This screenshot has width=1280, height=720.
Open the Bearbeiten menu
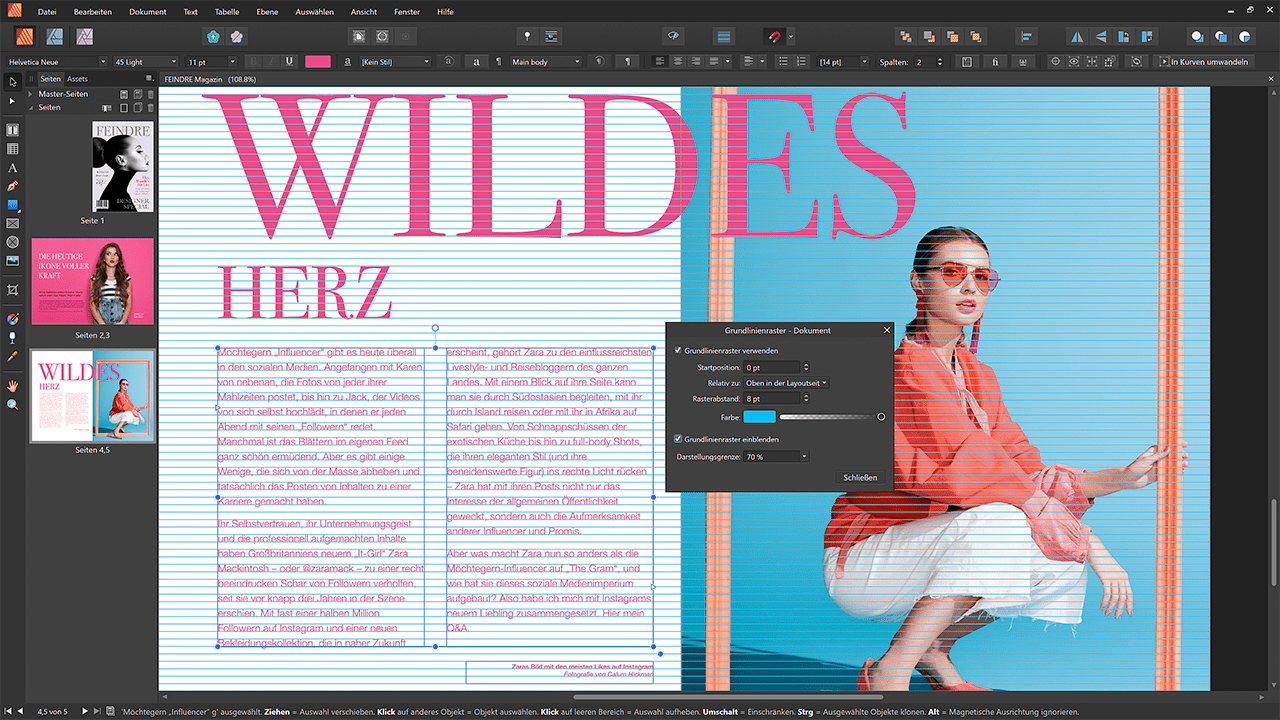(93, 11)
